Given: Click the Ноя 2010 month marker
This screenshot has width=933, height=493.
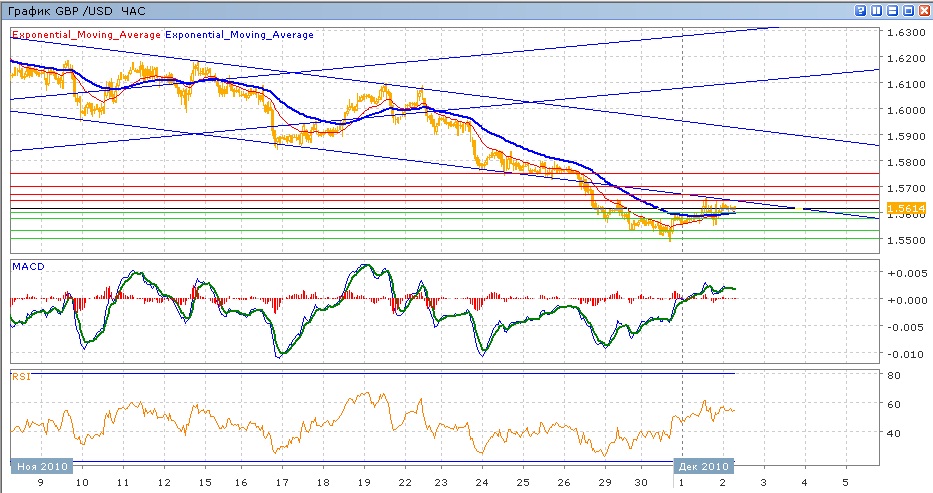Looking at the screenshot, I should click(42, 466).
